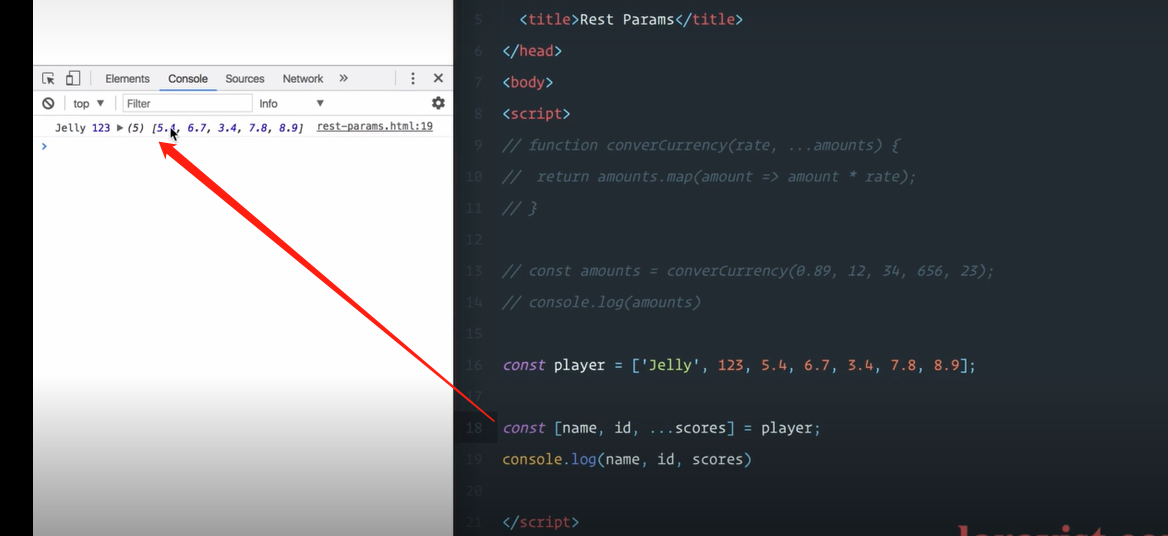
Task: Open DevTools three-dot customize menu
Action: [x=413, y=78]
